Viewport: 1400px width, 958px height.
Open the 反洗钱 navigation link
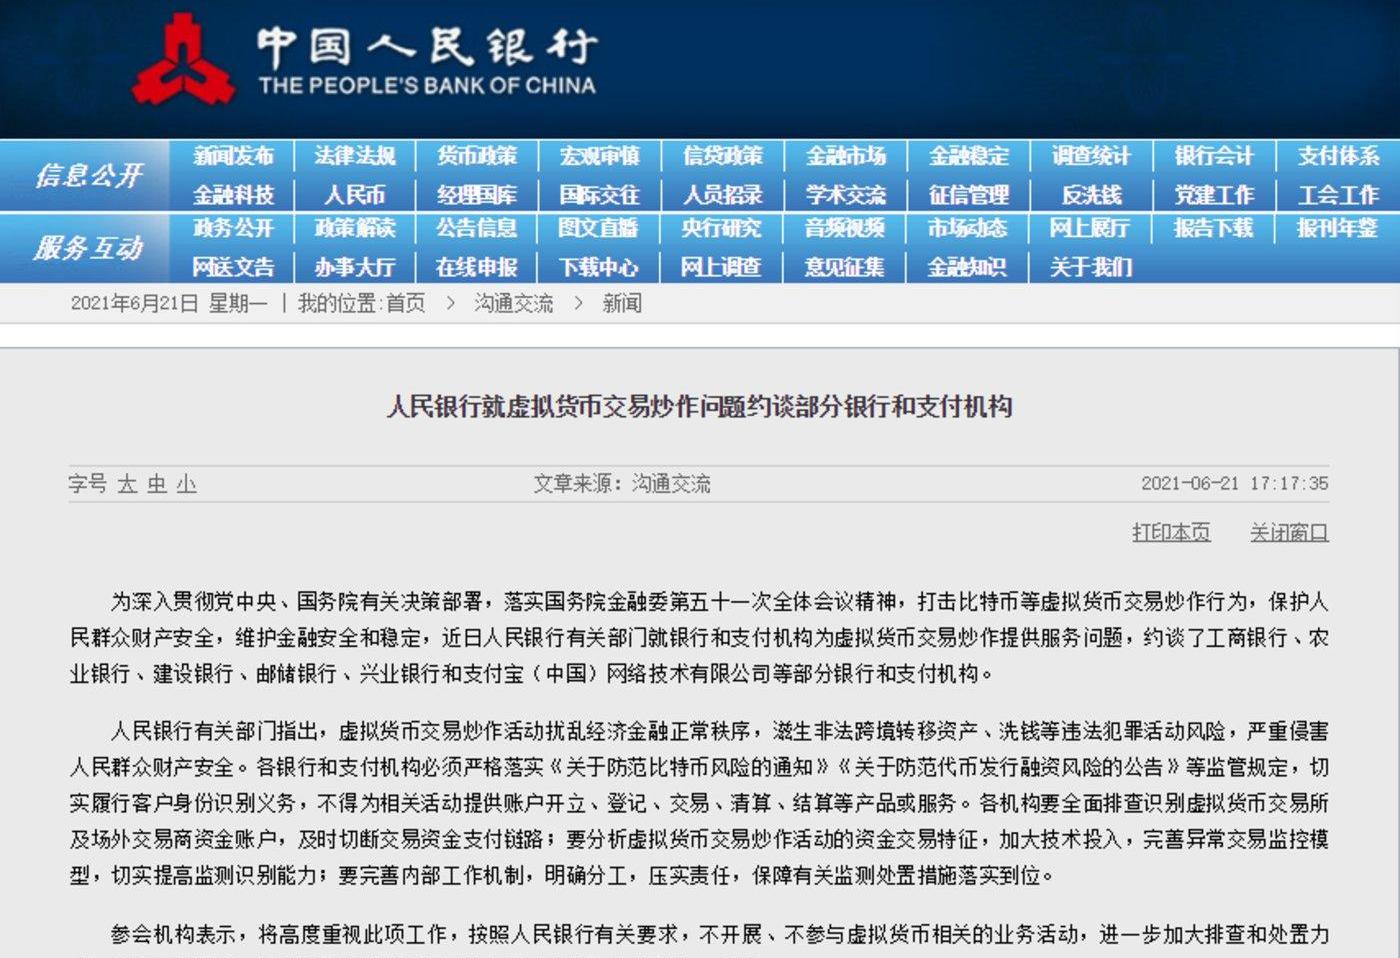[x=1091, y=195]
